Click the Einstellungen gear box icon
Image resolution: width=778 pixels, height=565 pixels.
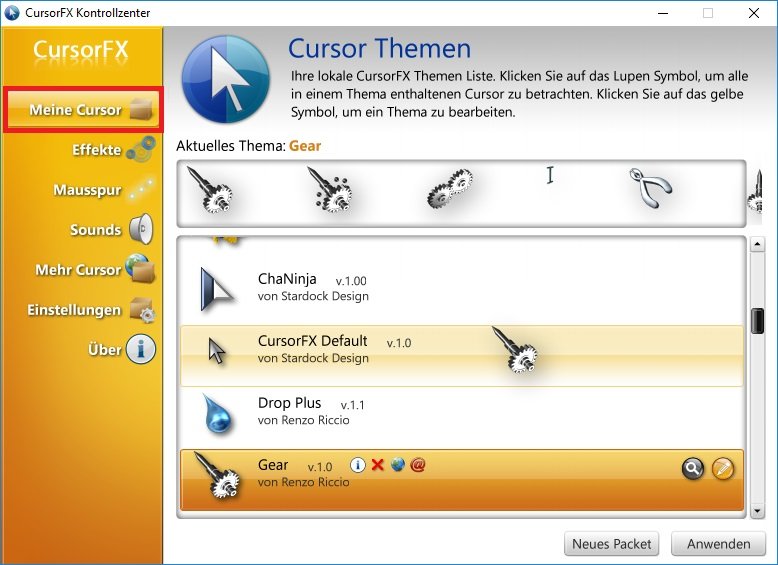coord(142,310)
